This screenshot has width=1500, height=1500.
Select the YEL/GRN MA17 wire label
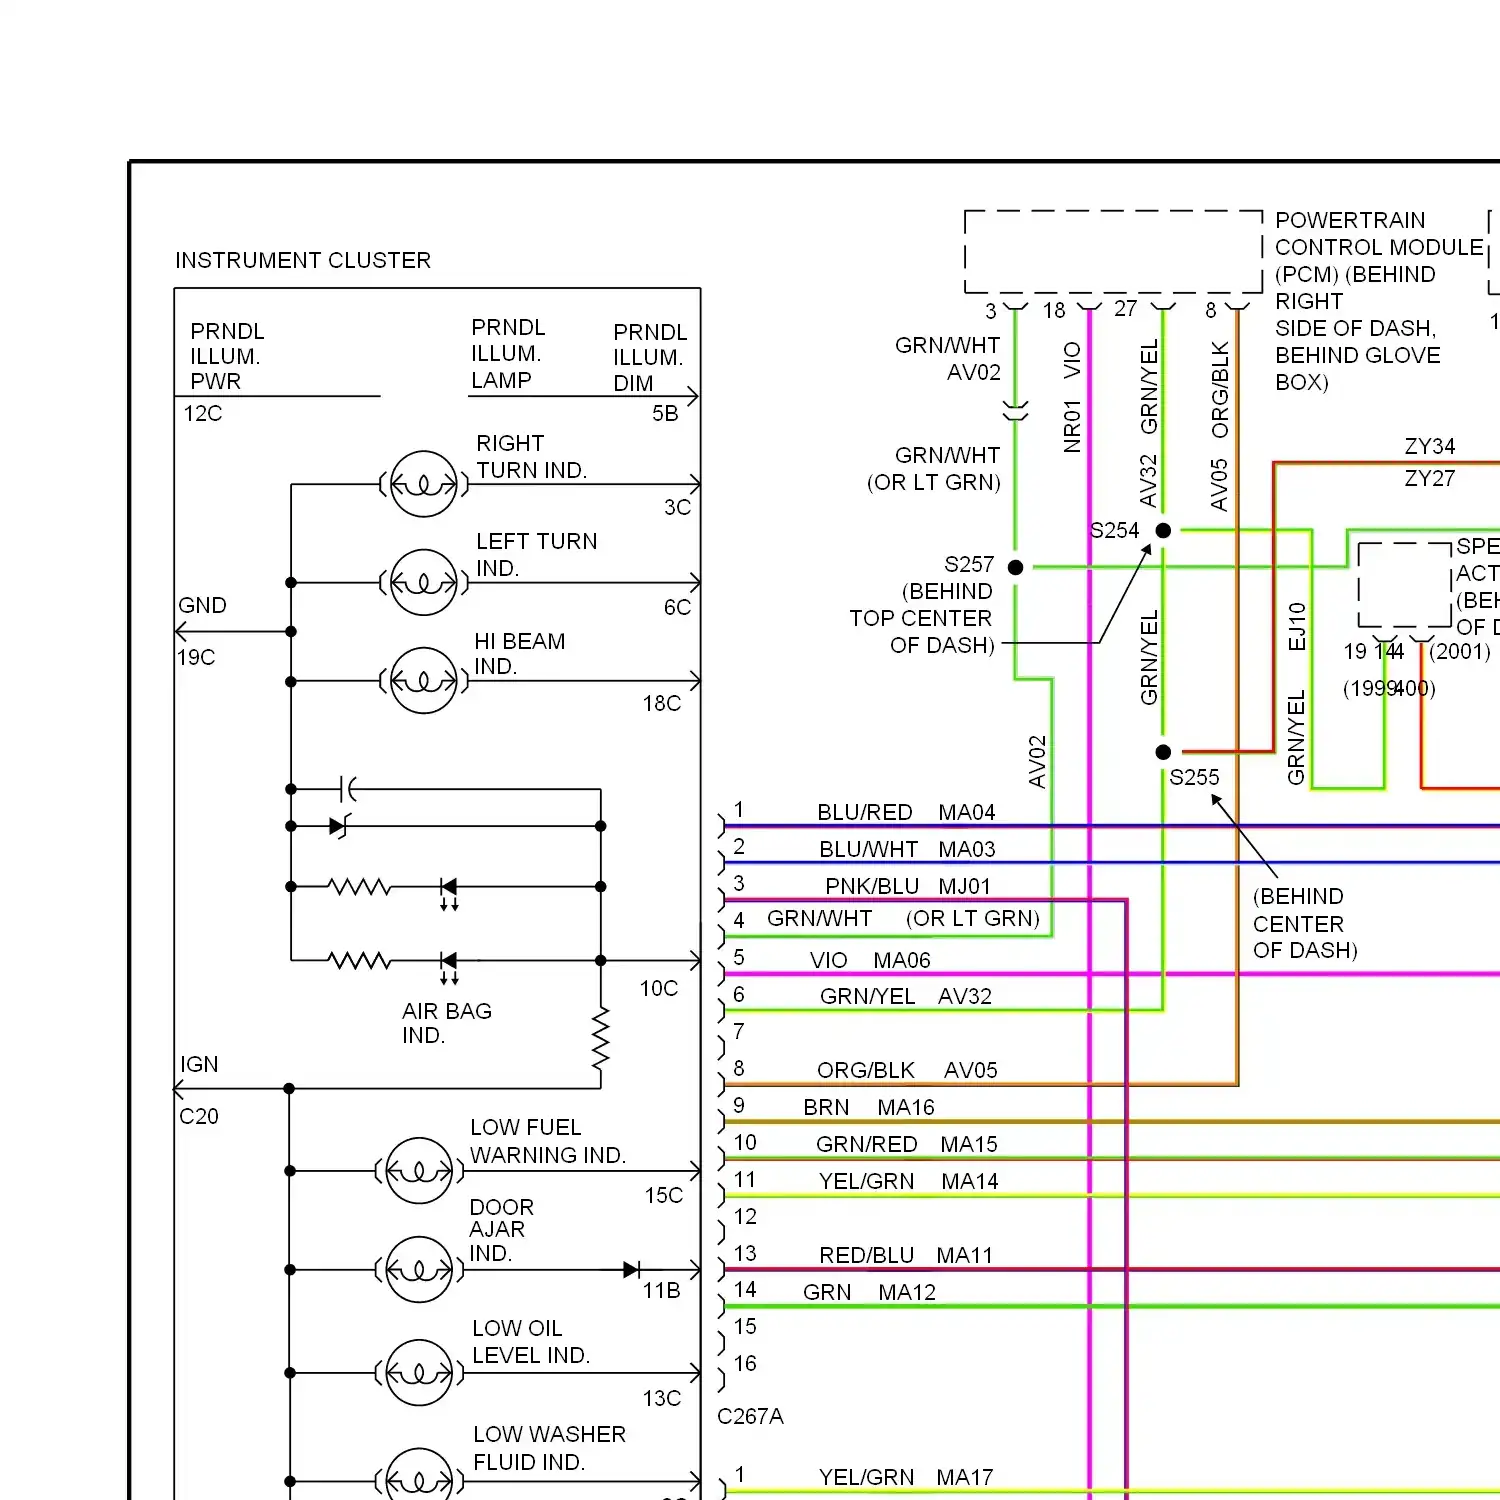[906, 1478]
